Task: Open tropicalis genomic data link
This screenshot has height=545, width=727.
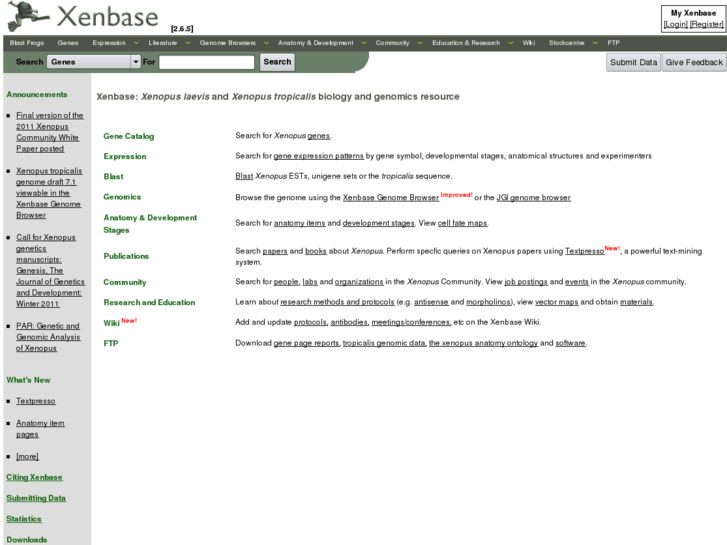Action: pos(383,343)
